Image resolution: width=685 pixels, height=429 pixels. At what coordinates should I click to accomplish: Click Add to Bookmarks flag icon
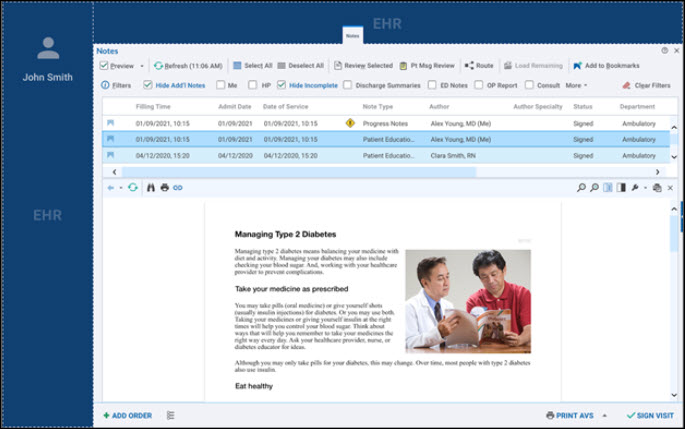pyautogui.click(x=577, y=66)
